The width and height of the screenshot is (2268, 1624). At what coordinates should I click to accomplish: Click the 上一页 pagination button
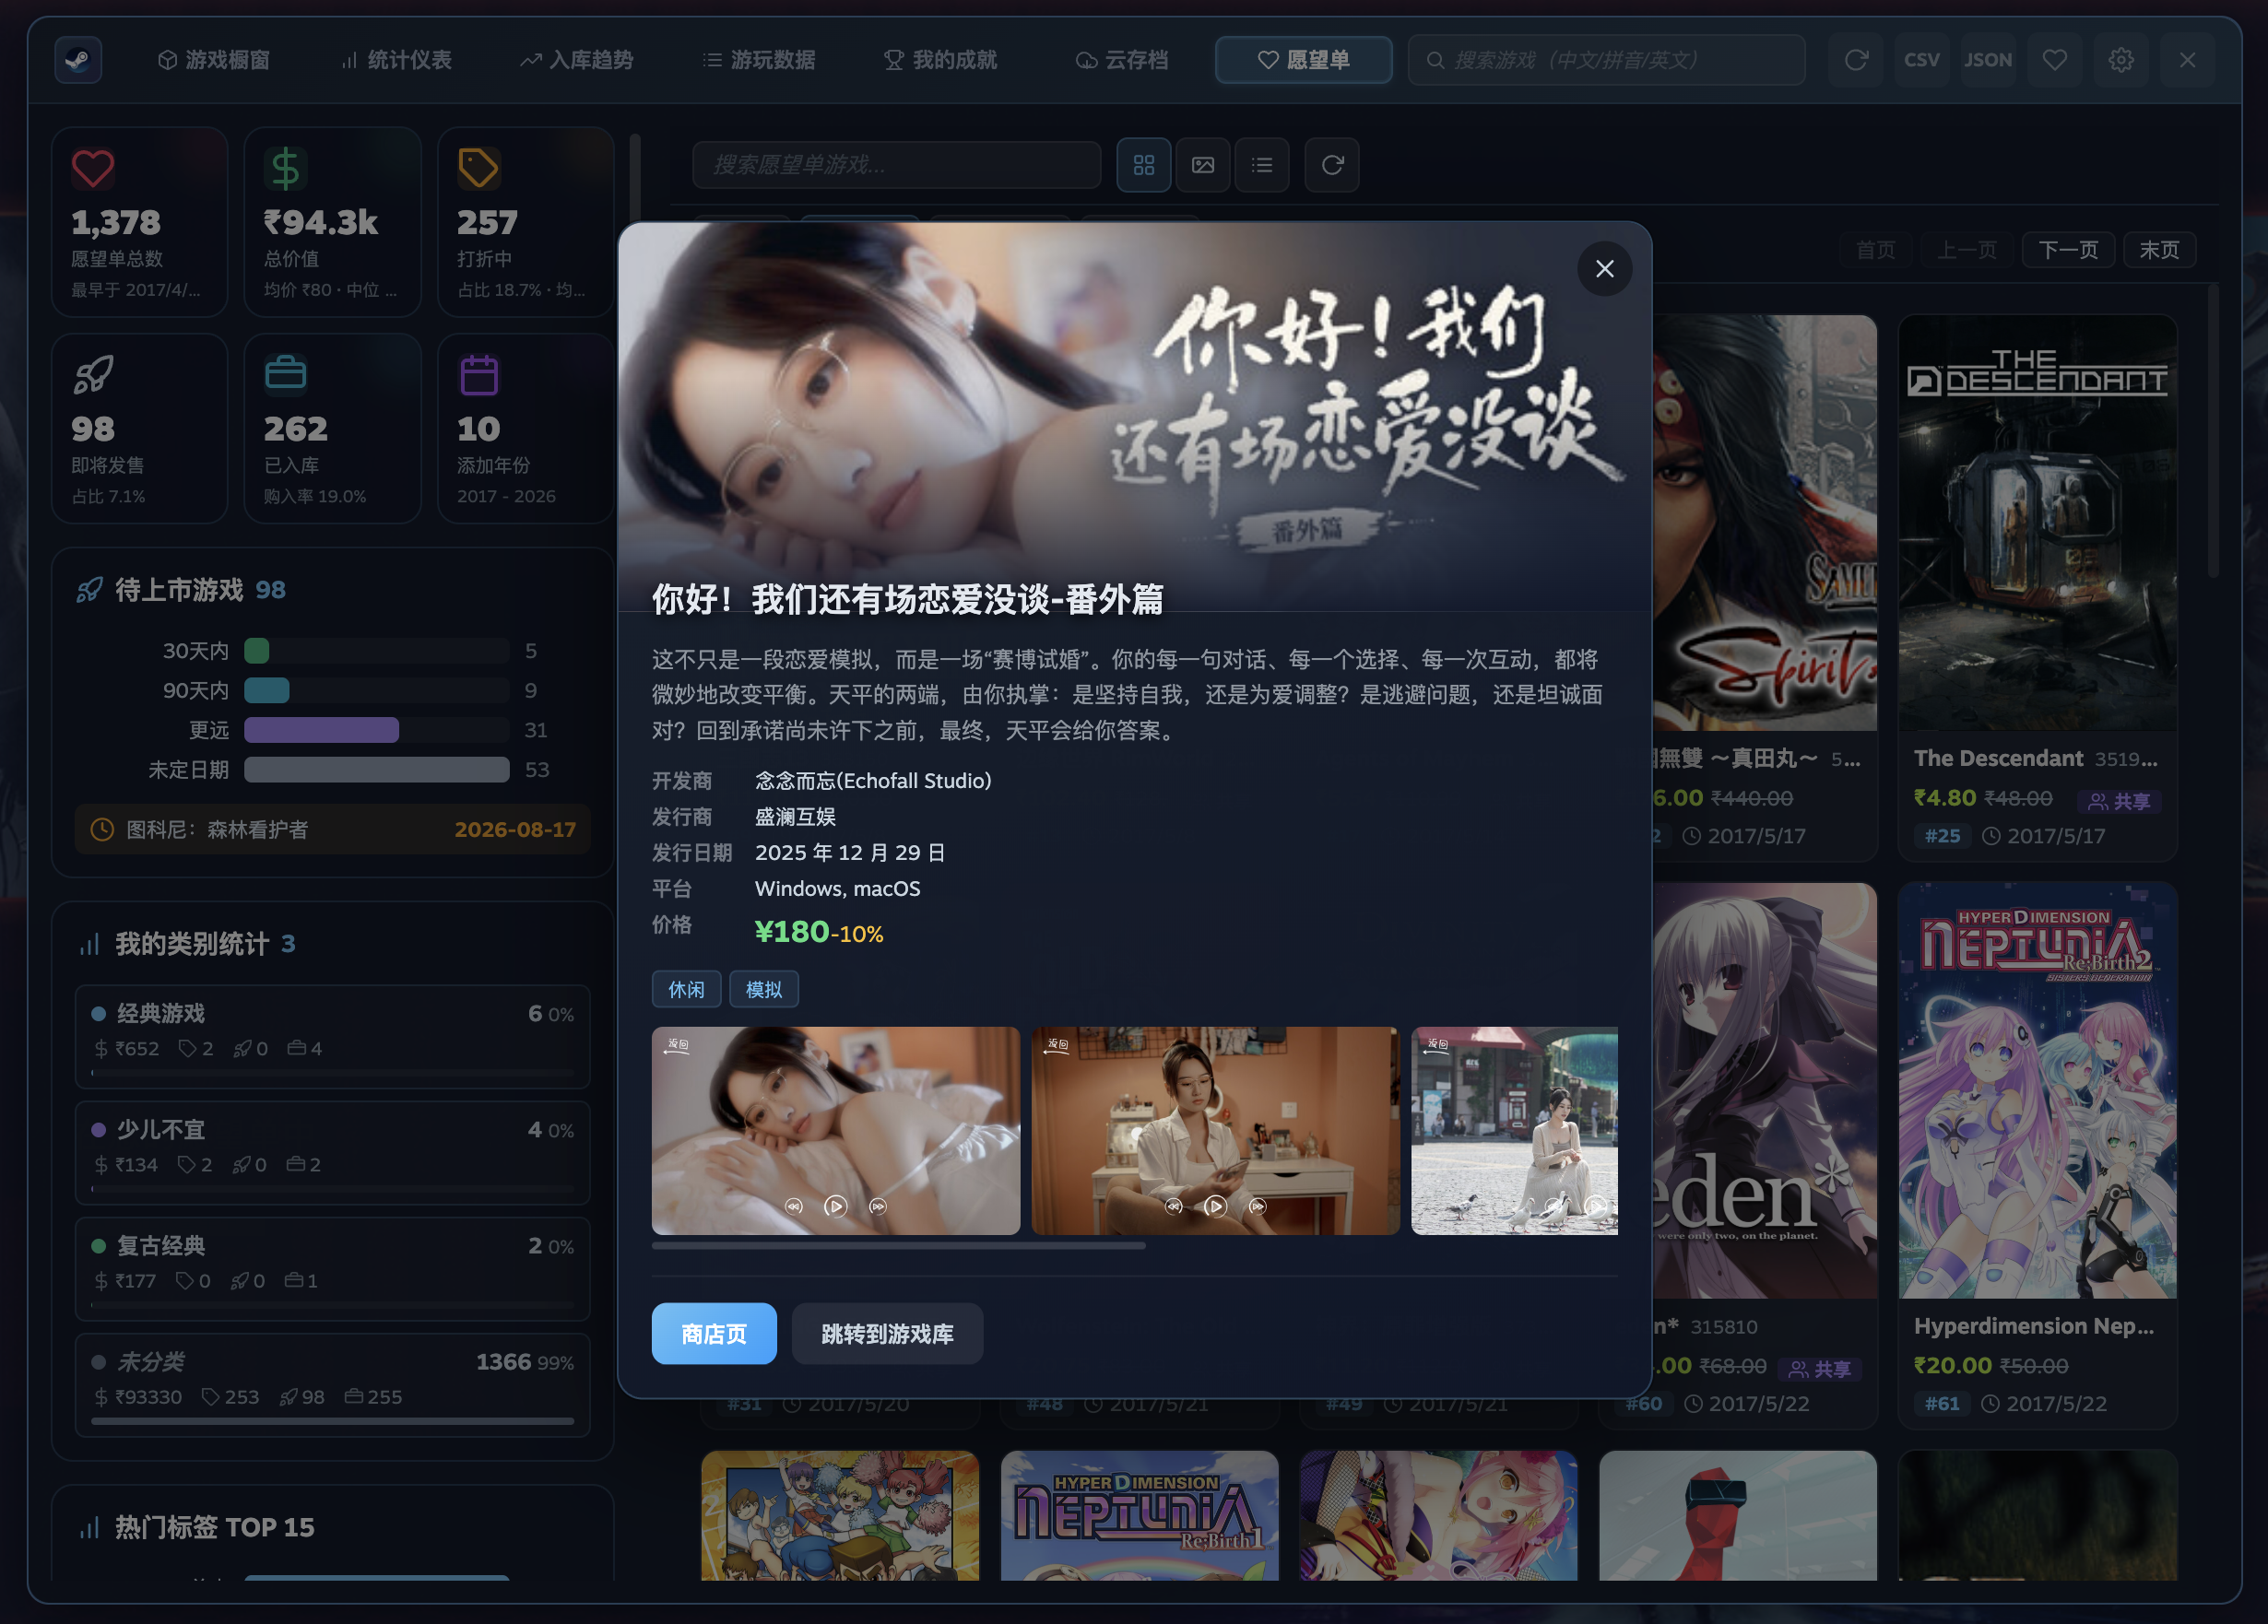point(1966,250)
